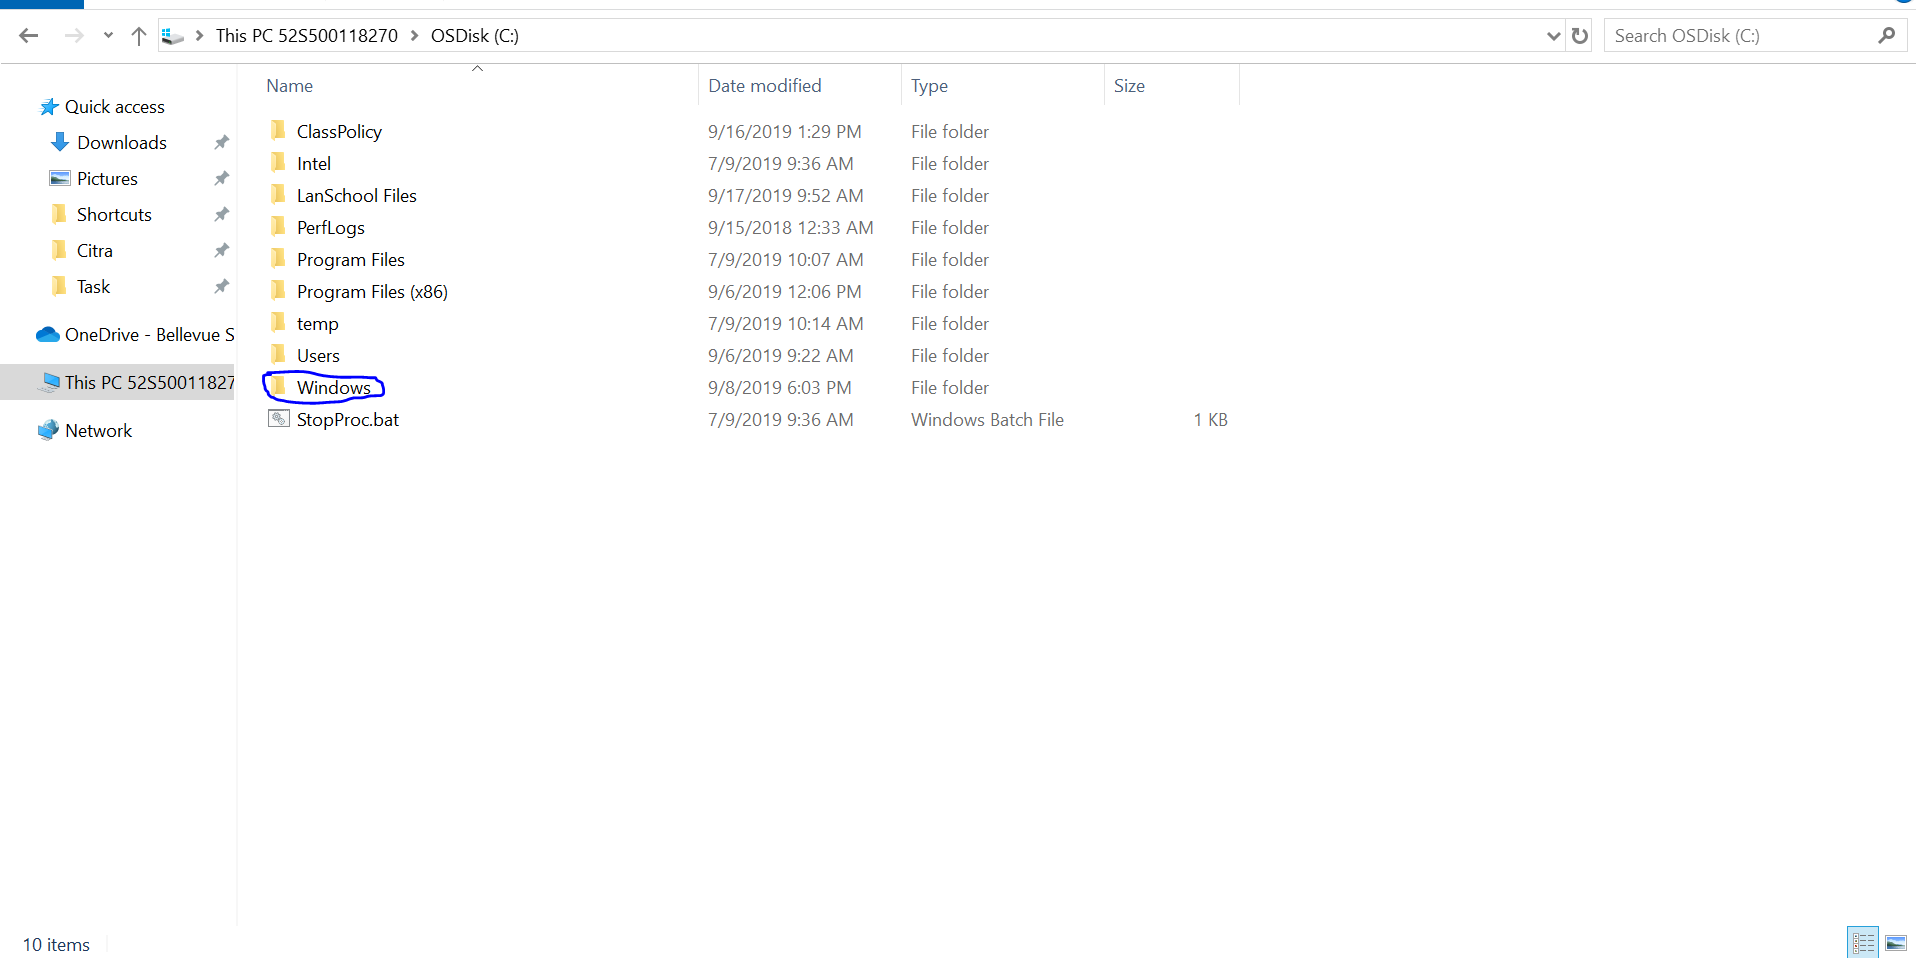This screenshot has height=958, width=1916.
Task: Click the search magnifier icon
Action: (1886, 36)
